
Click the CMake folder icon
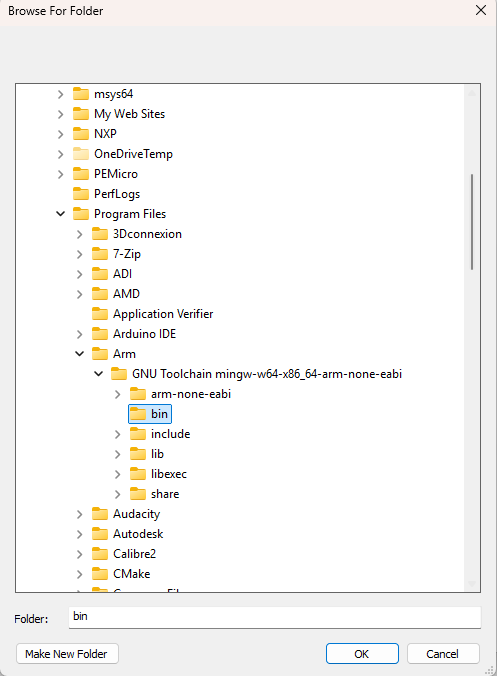[x=100, y=574]
